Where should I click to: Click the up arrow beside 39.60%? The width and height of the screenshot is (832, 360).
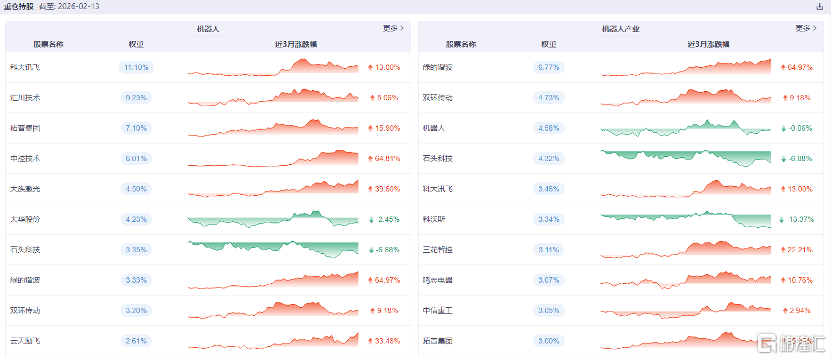[370, 189]
